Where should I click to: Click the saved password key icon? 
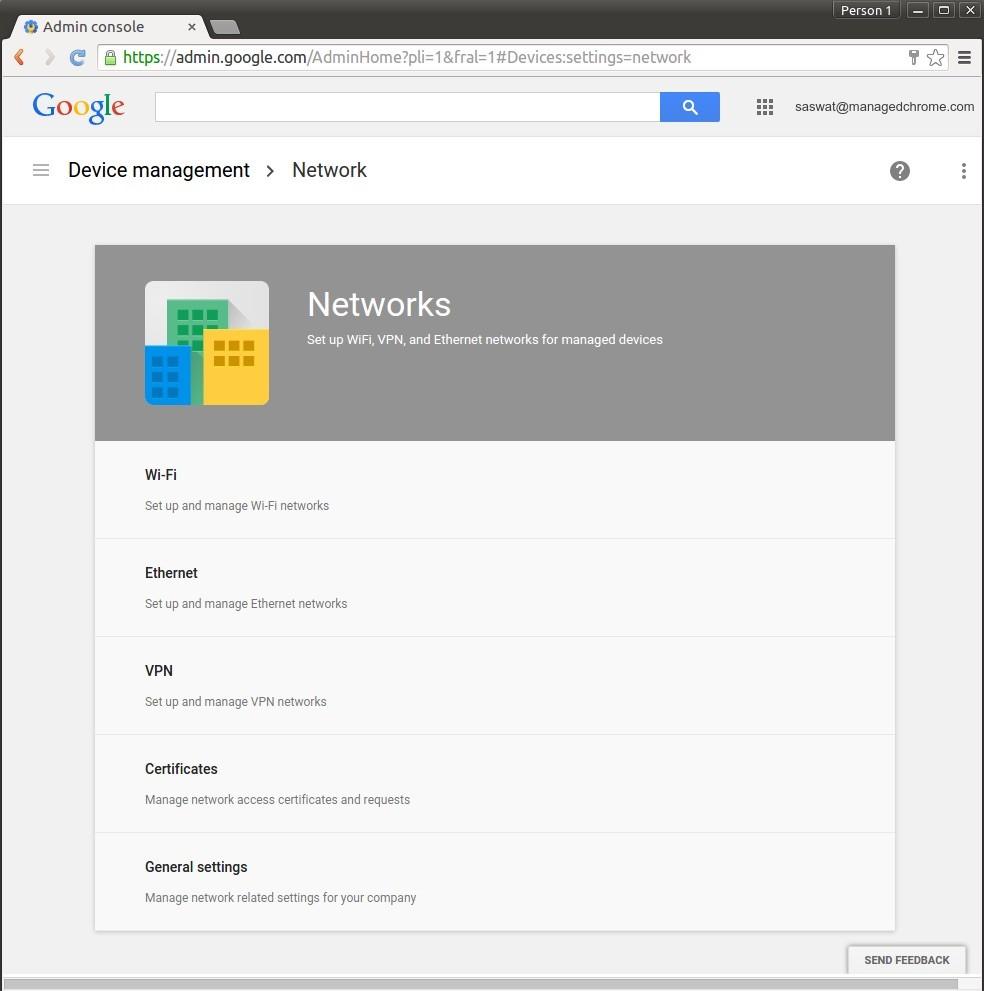click(913, 58)
